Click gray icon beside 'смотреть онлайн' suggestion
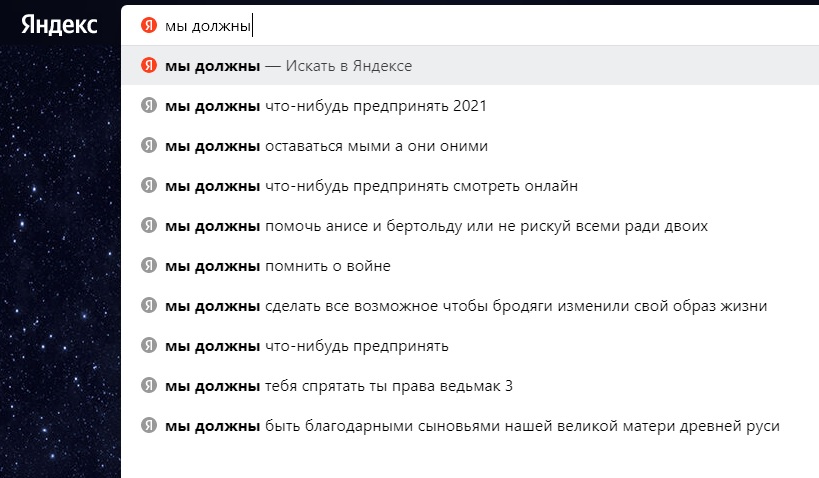Screen dimensions: 819x478 pyautogui.click(x=149, y=186)
